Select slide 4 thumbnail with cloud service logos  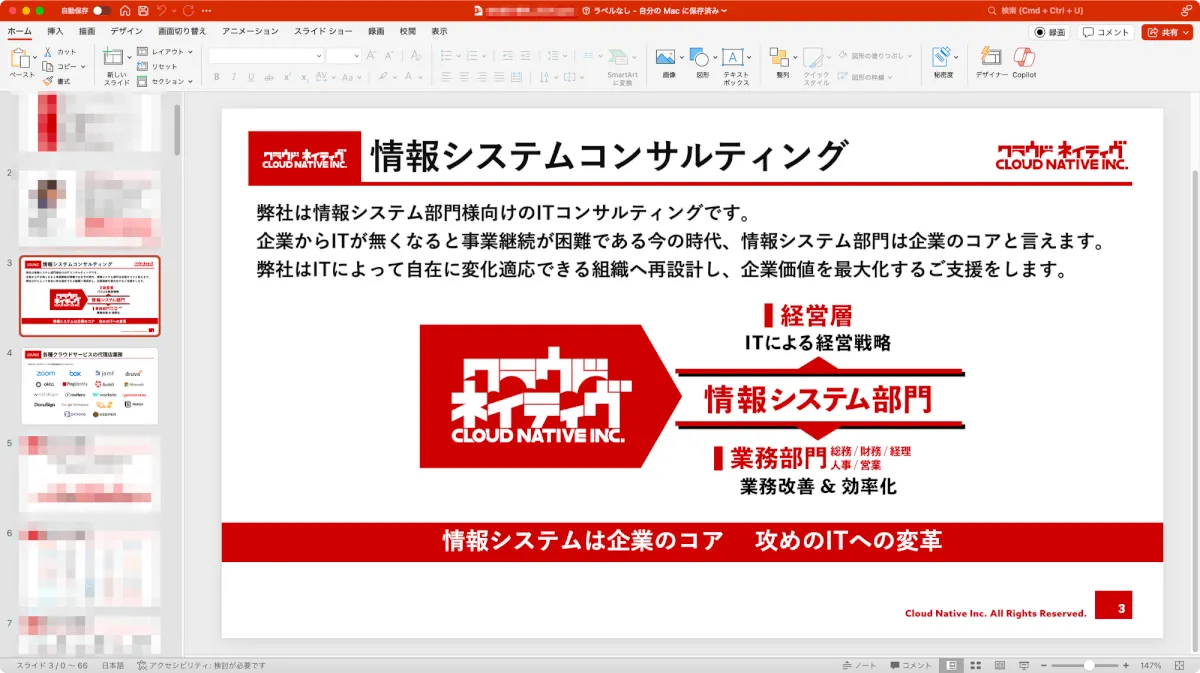(x=89, y=385)
